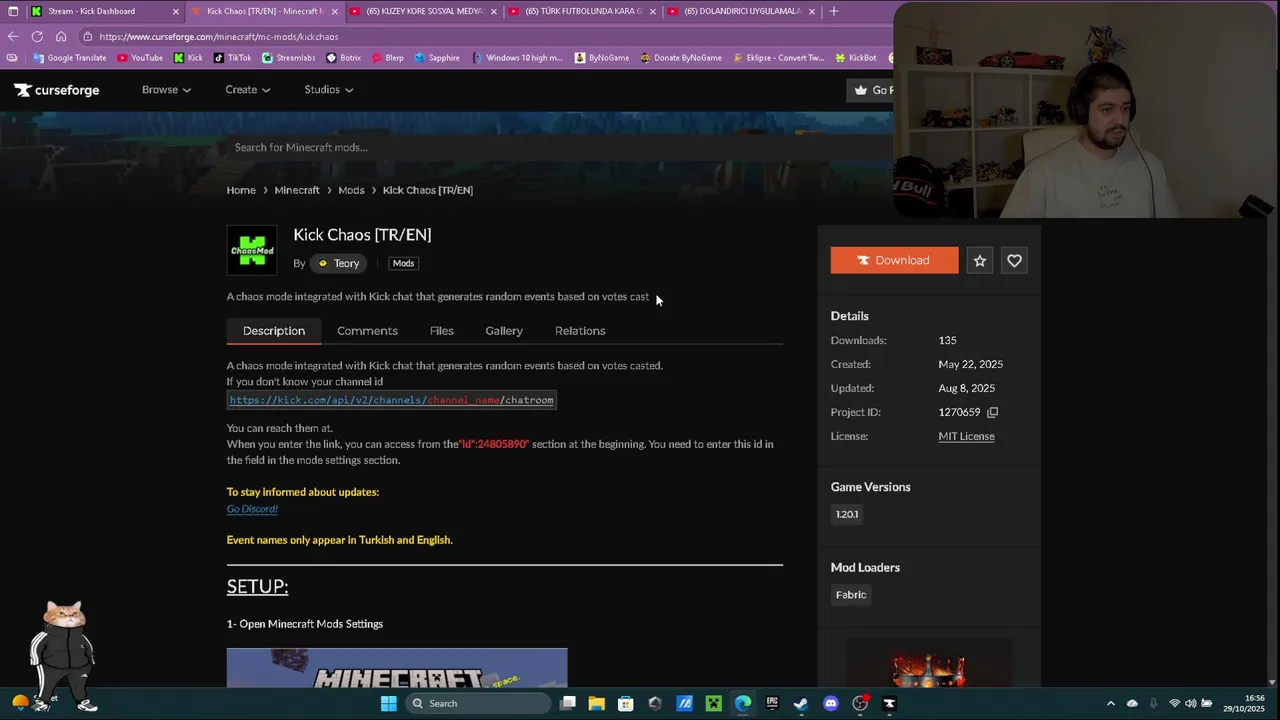Go to Minecraft breadcrumb
1280x720 pixels.
[297, 190]
